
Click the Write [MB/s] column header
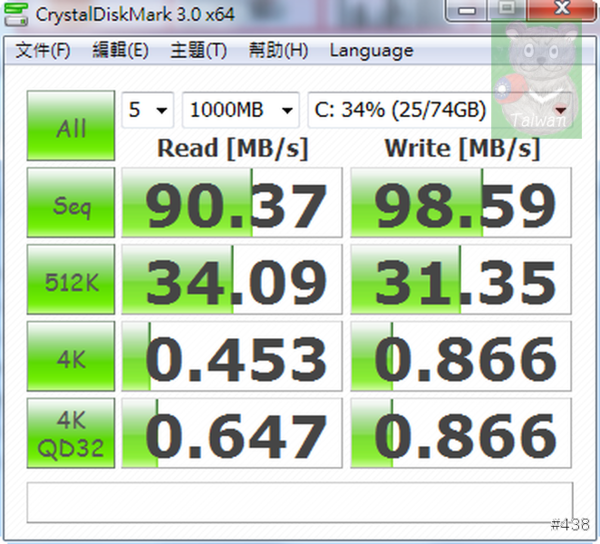click(x=462, y=148)
